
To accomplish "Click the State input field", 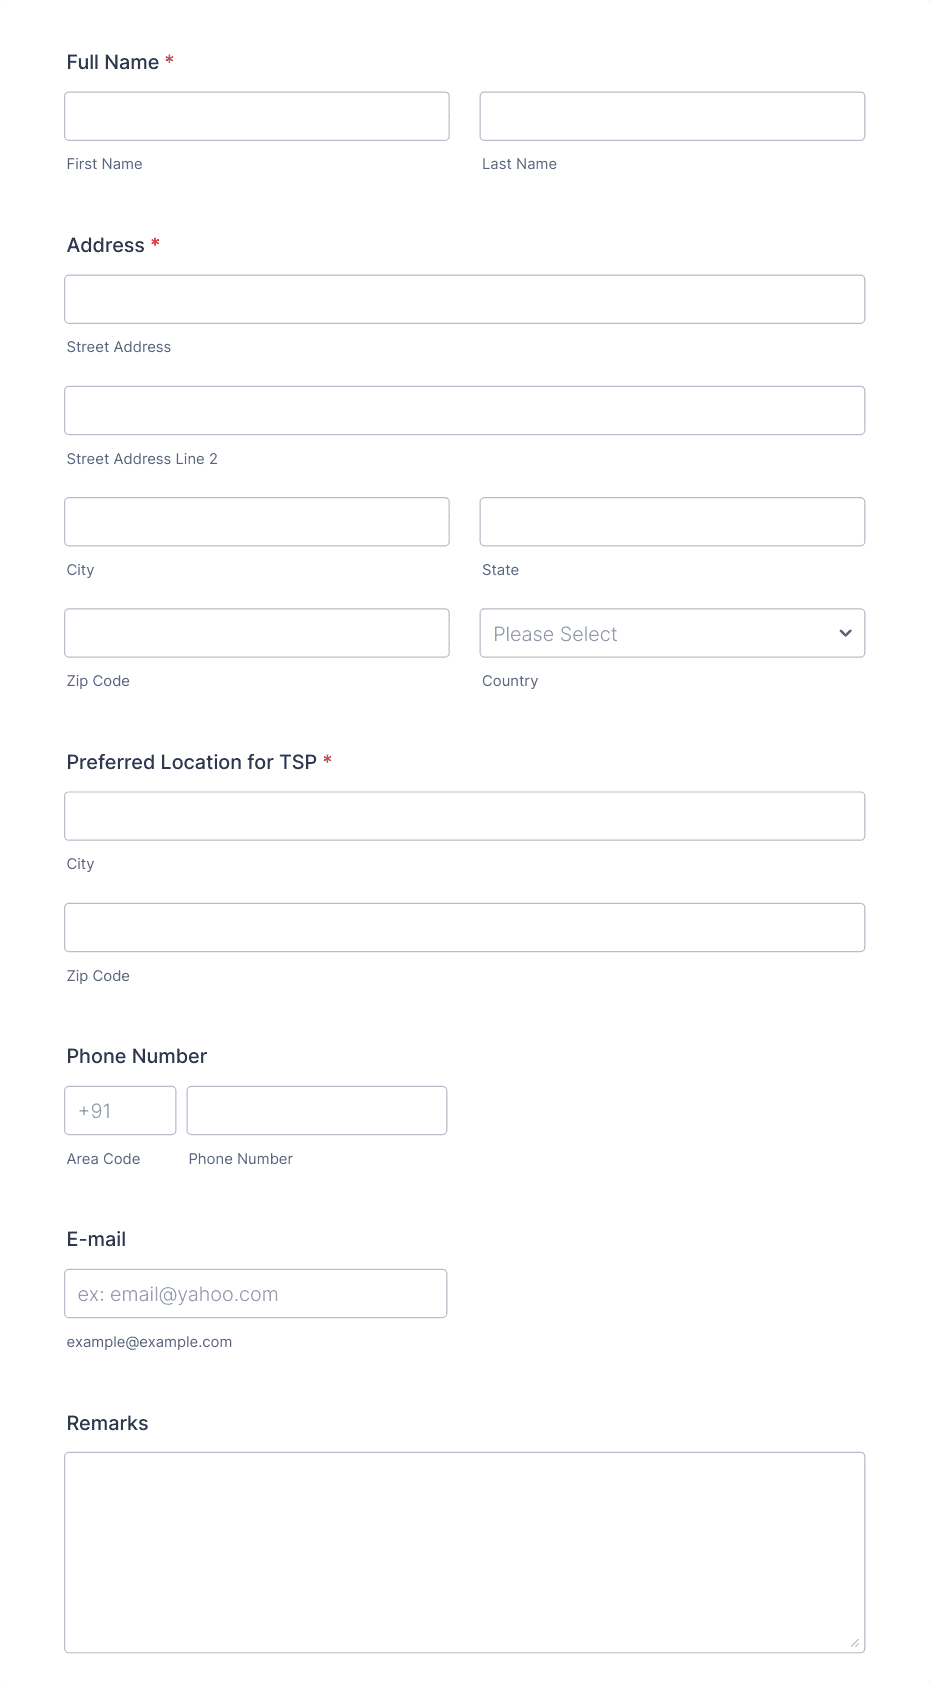I will pos(672,522).
